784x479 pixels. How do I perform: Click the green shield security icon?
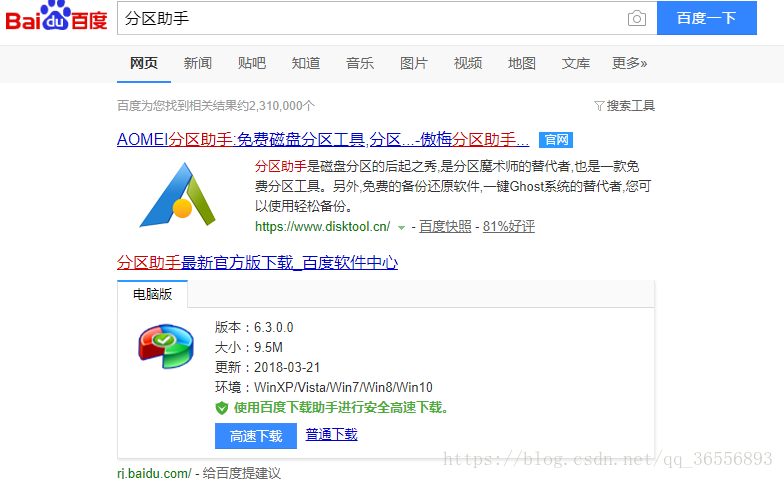(x=222, y=408)
